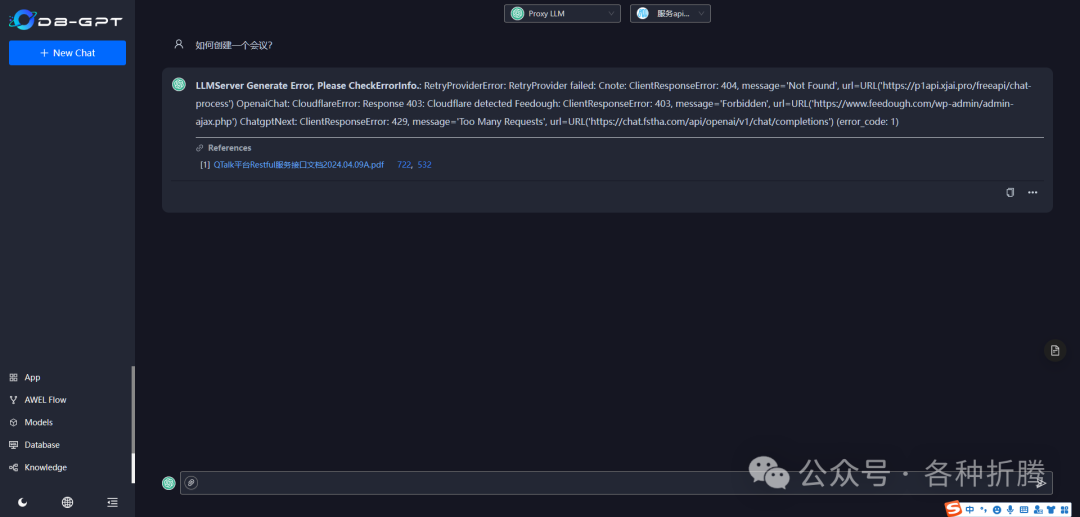Viewport: 1080px width, 517px height.
Task: Open the floating document icon button
Action: 1055,350
